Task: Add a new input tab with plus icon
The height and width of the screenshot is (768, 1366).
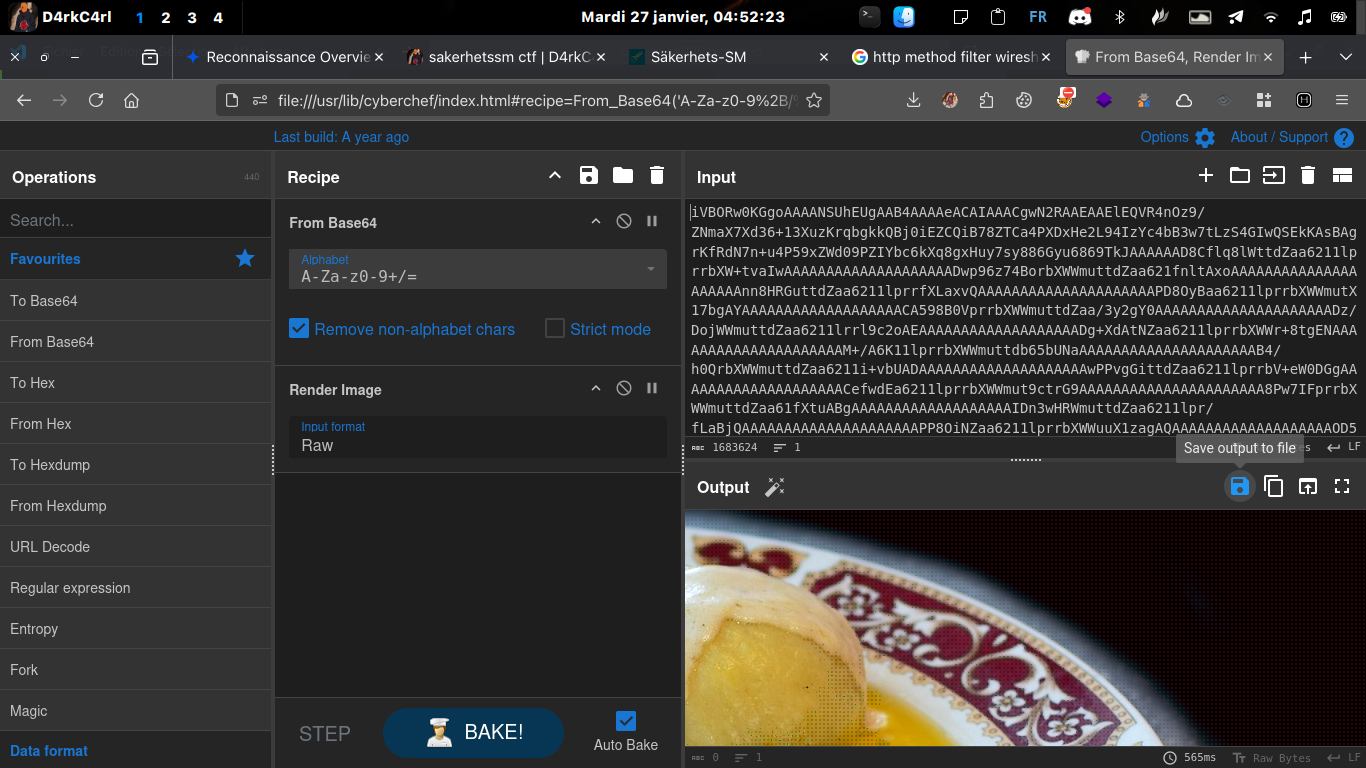Action: pyautogui.click(x=1206, y=174)
